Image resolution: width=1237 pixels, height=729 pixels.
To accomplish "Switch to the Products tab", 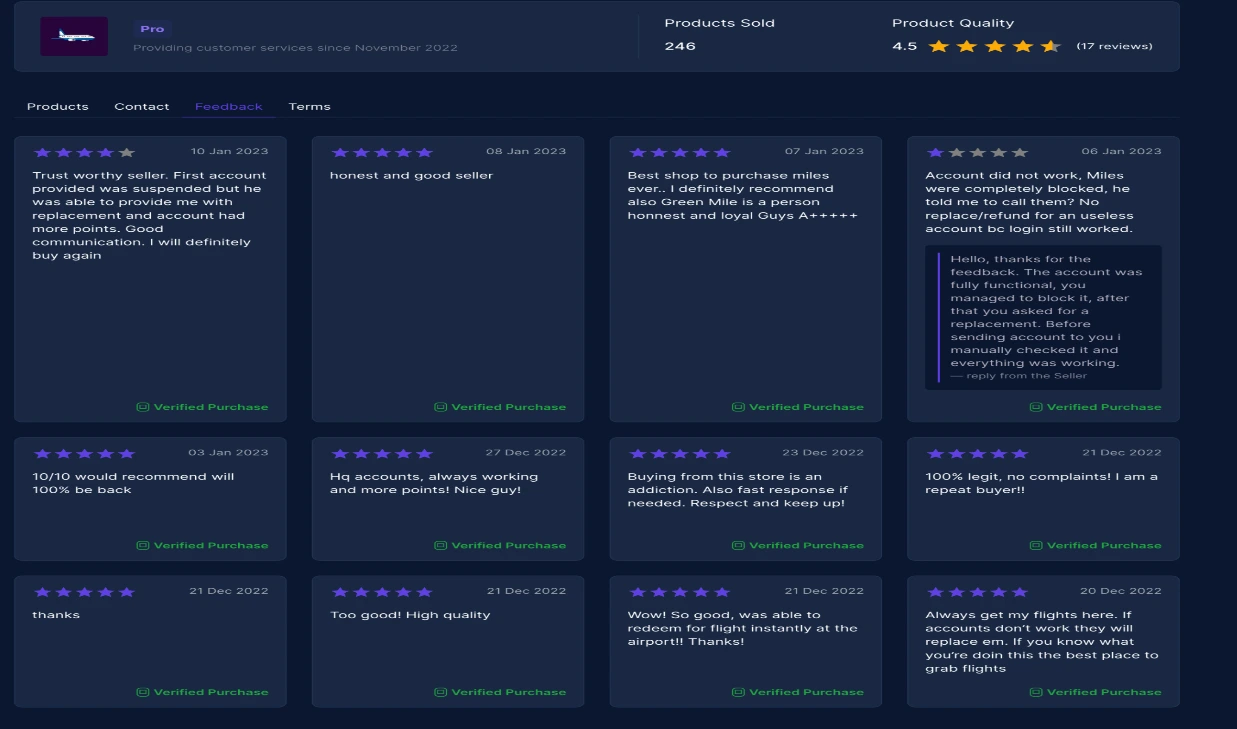I will (57, 106).
